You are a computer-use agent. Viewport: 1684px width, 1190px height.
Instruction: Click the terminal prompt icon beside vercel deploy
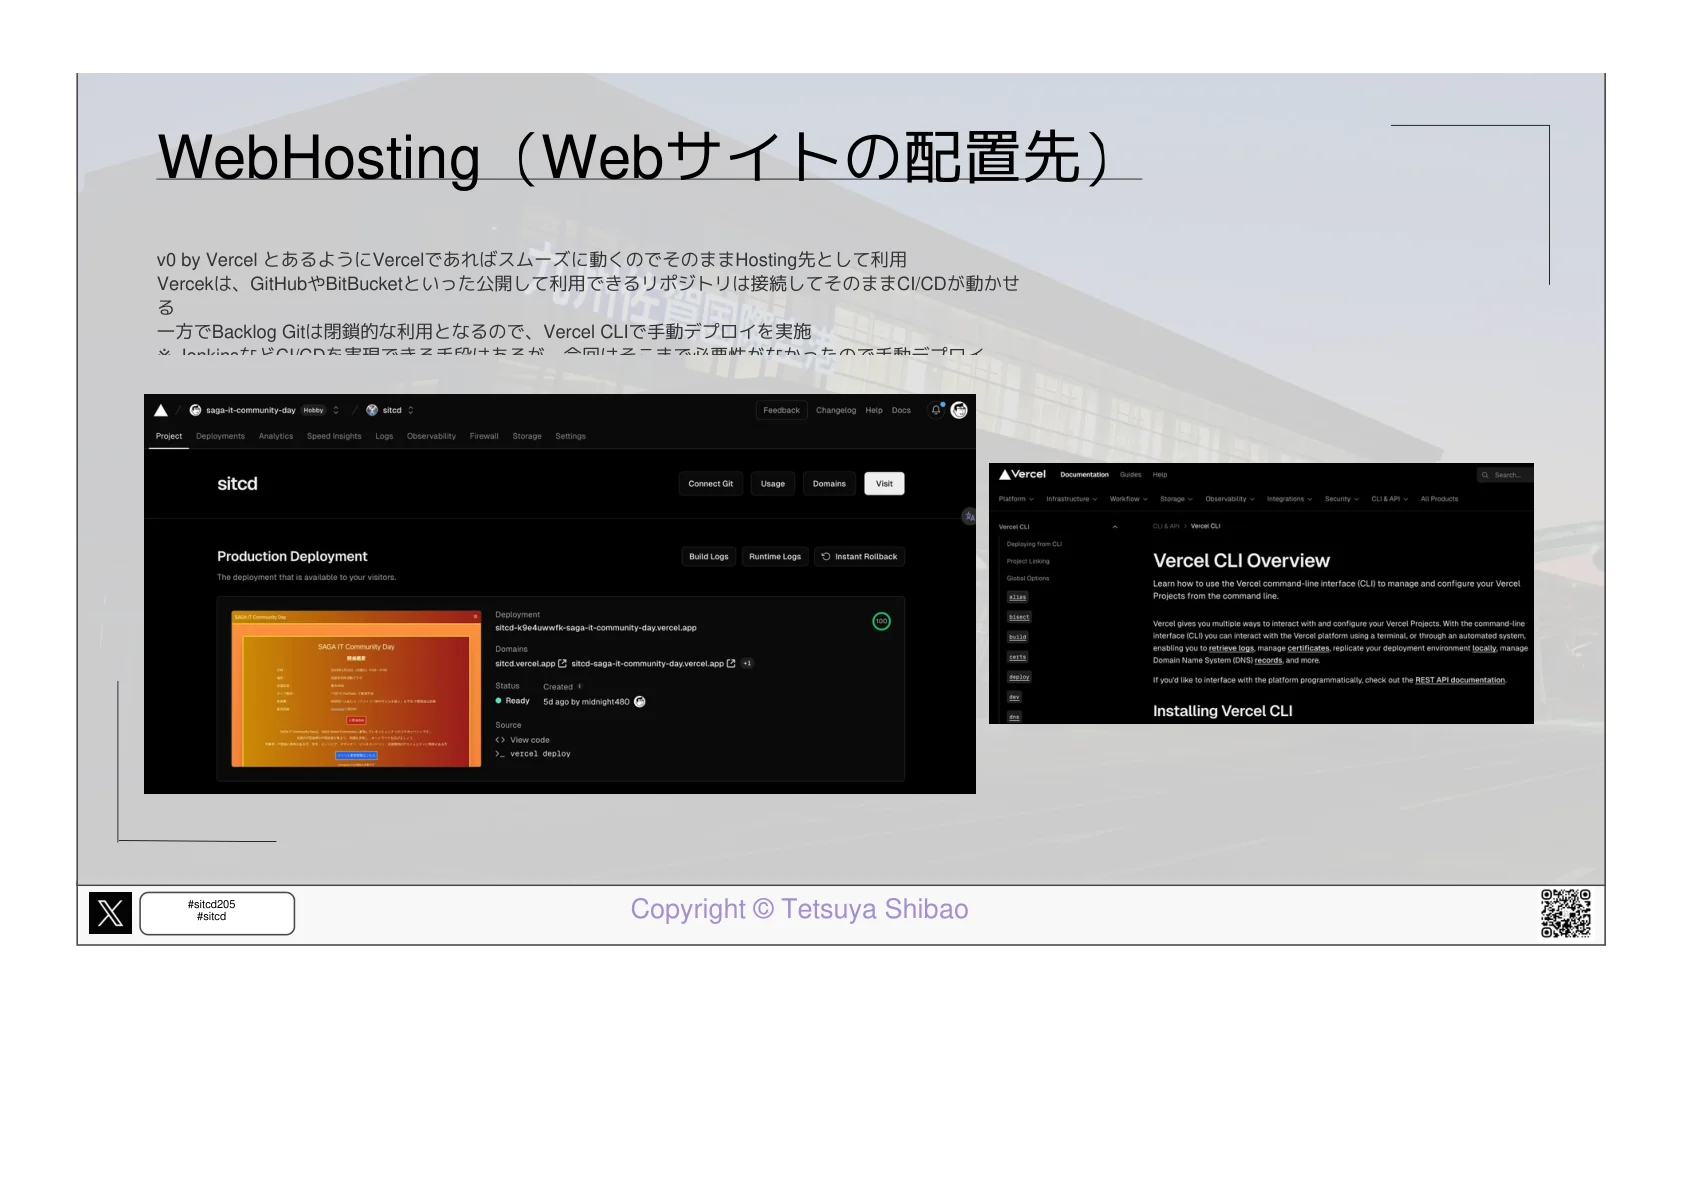pyautogui.click(x=500, y=754)
